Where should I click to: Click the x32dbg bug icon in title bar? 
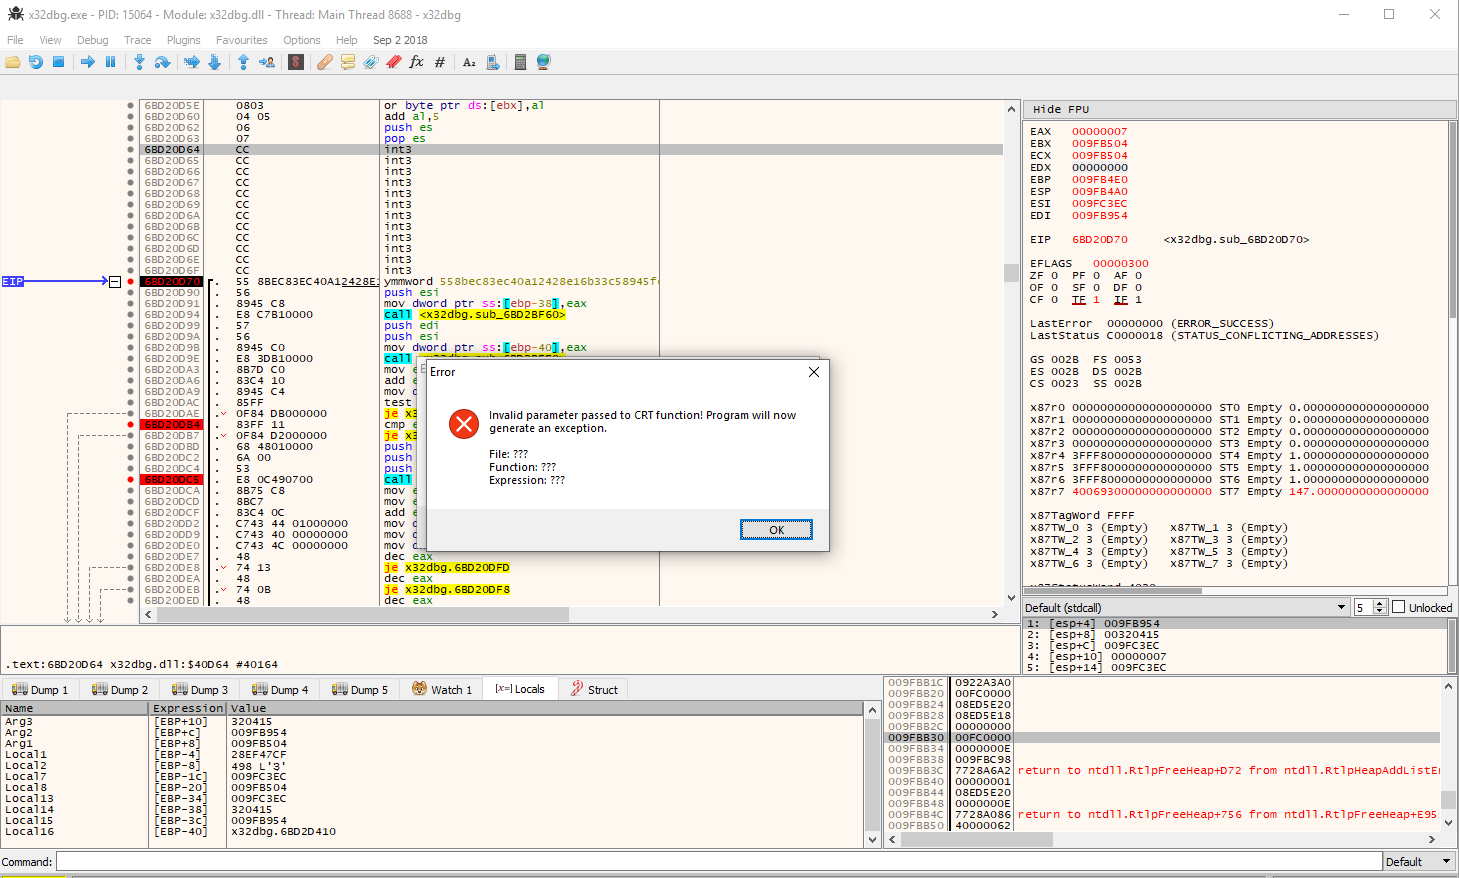(x=15, y=14)
